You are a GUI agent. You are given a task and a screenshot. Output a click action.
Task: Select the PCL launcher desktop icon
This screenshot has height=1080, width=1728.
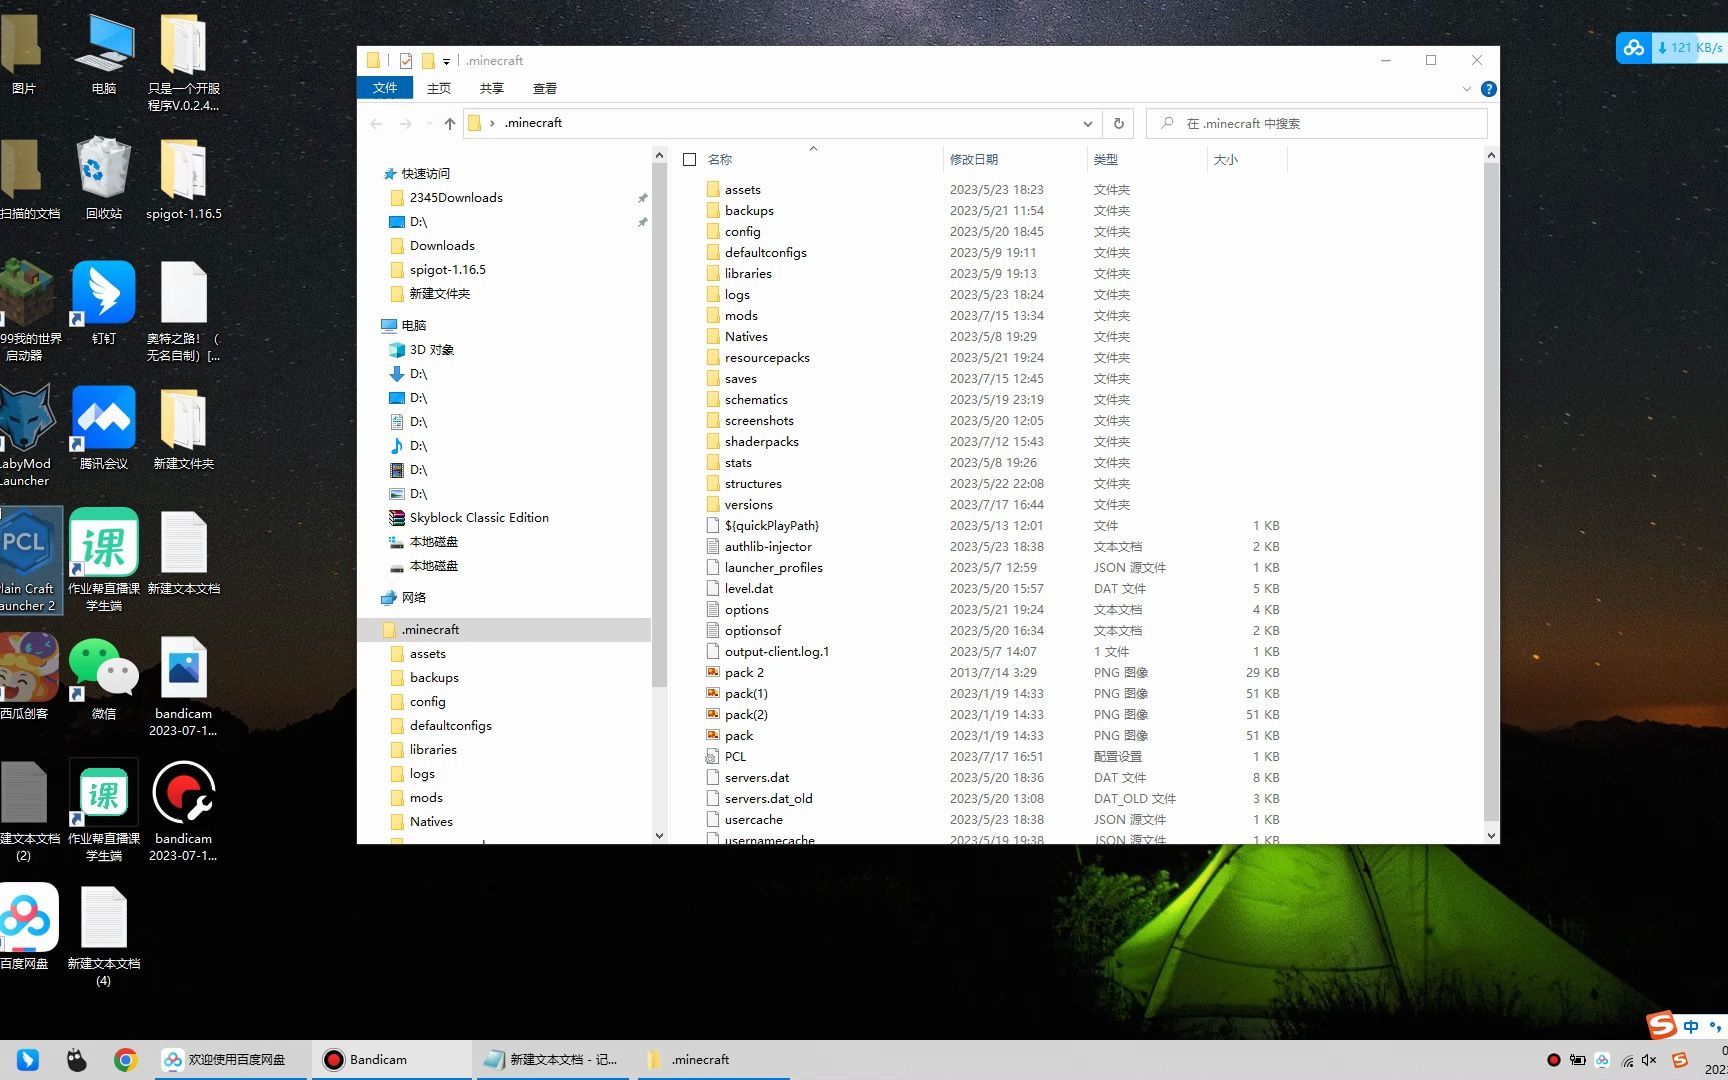30,560
